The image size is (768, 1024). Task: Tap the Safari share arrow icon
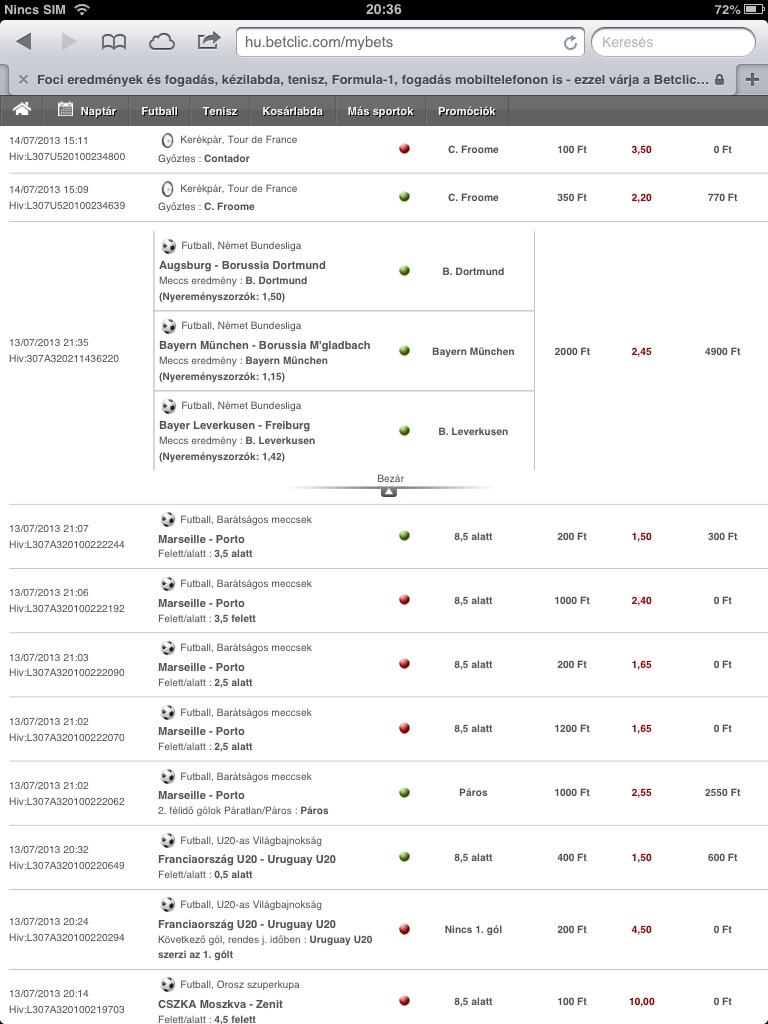tap(208, 41)
